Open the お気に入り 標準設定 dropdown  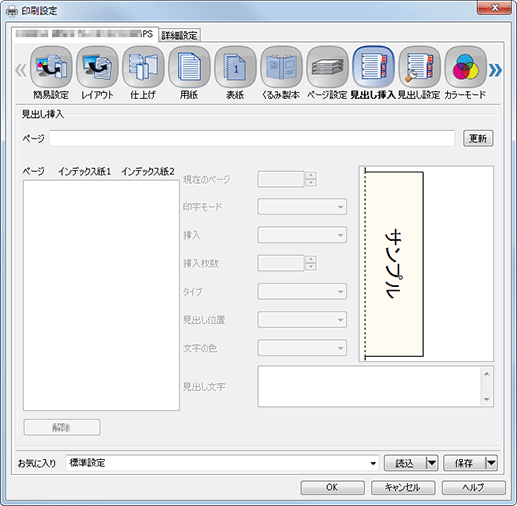point(222,463)
